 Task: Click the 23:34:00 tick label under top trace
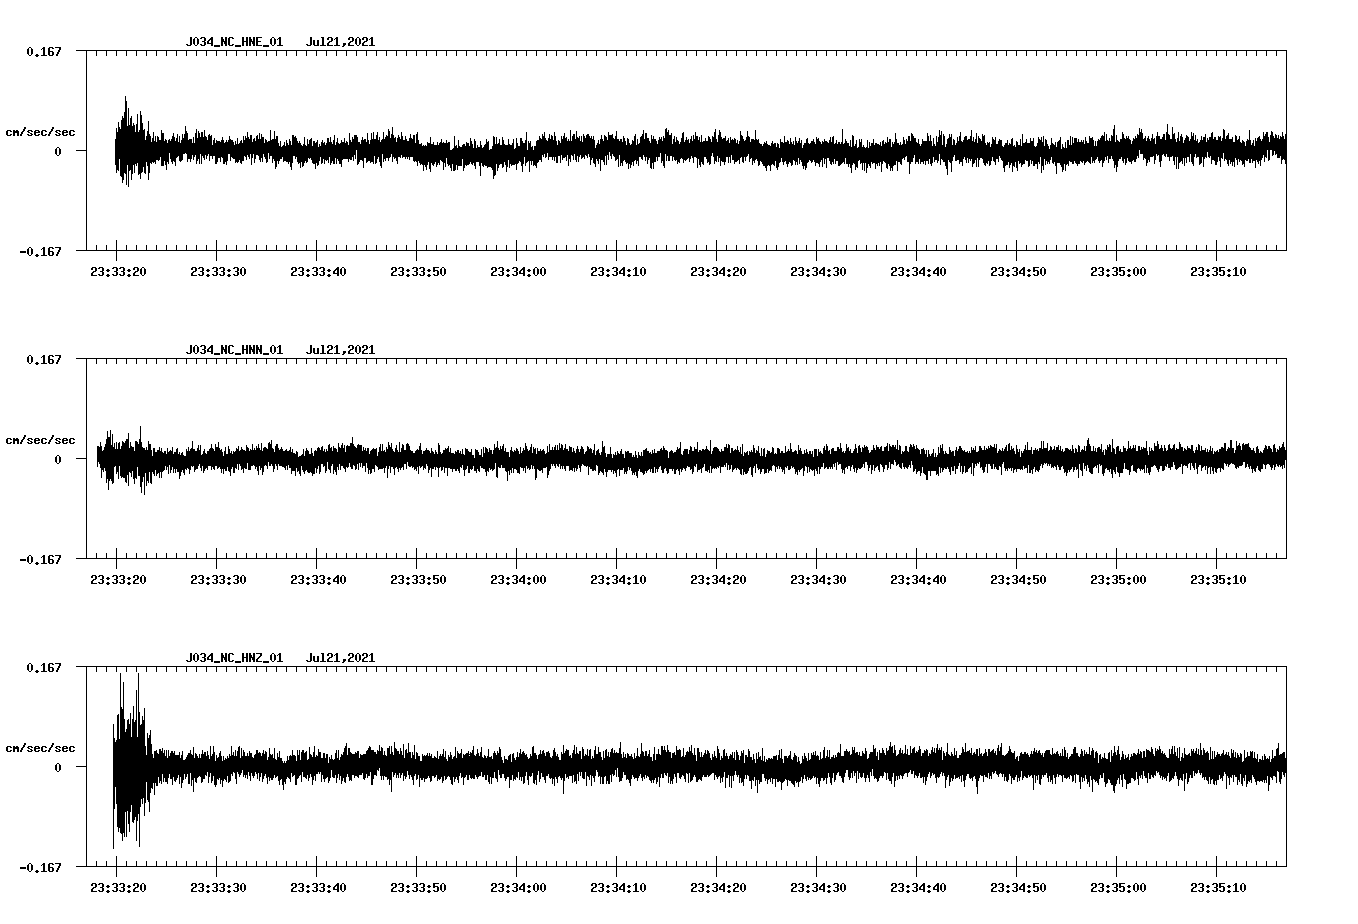coord(517,269)
